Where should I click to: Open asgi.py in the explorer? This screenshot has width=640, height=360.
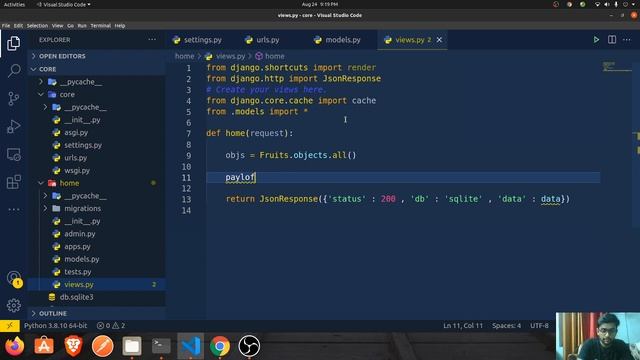pyautogui.click(x=97, y=132)
